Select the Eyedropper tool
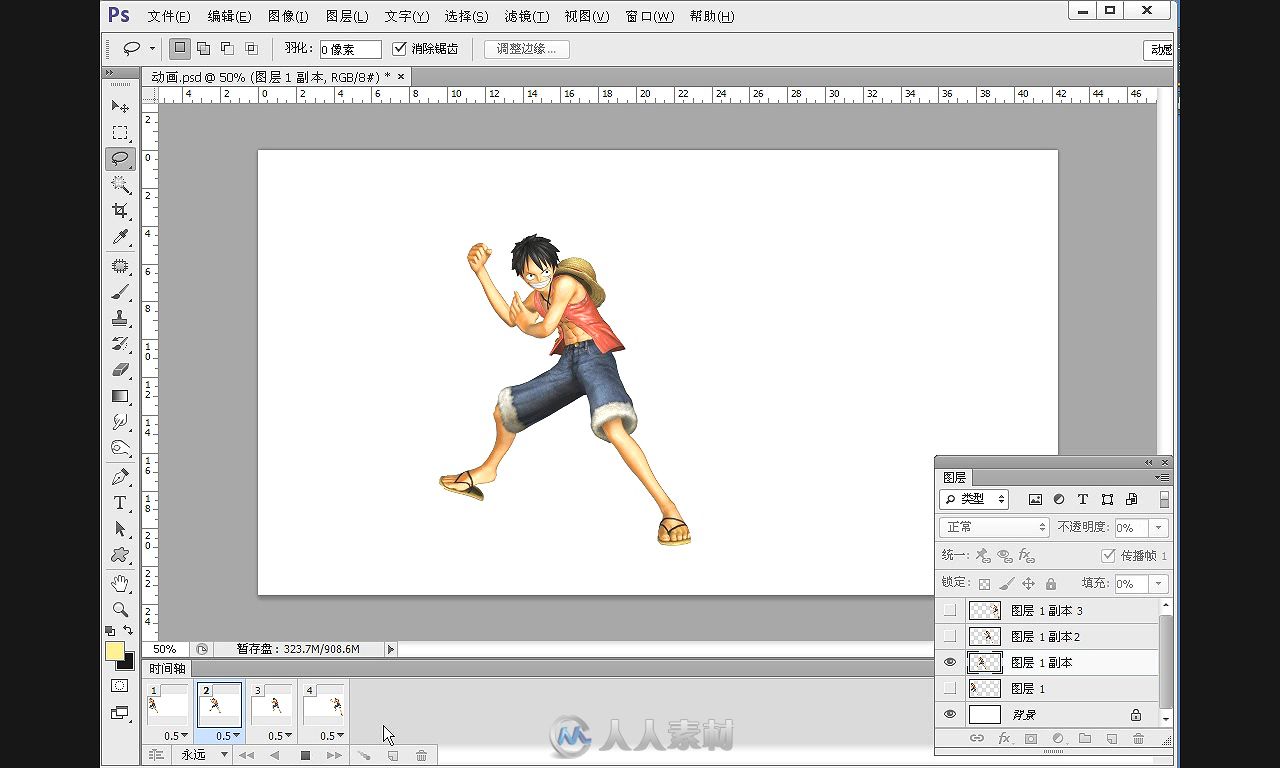 point(120,237)
